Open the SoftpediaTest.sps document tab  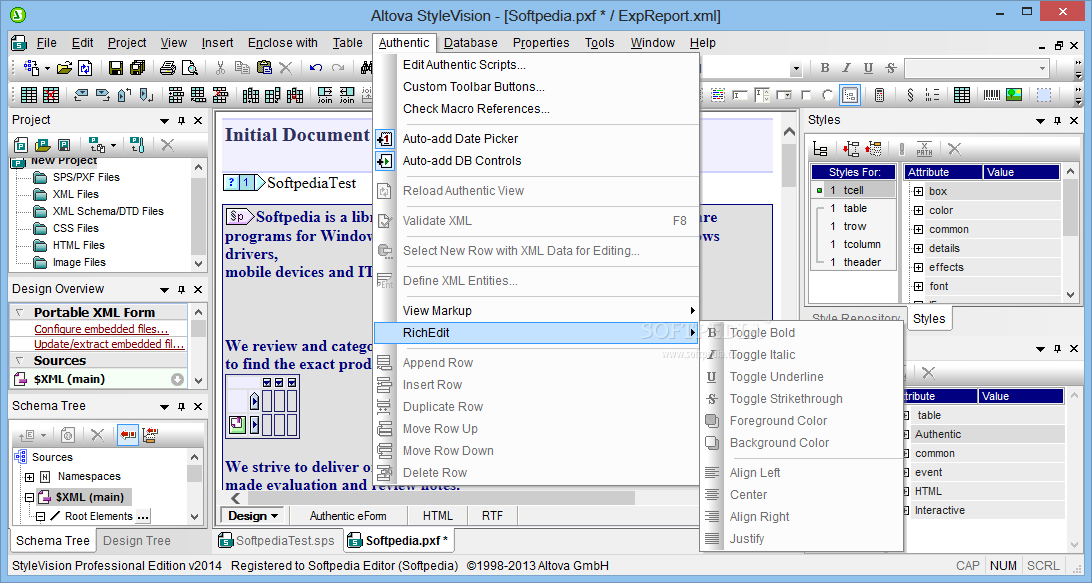[x=277, y=541]
